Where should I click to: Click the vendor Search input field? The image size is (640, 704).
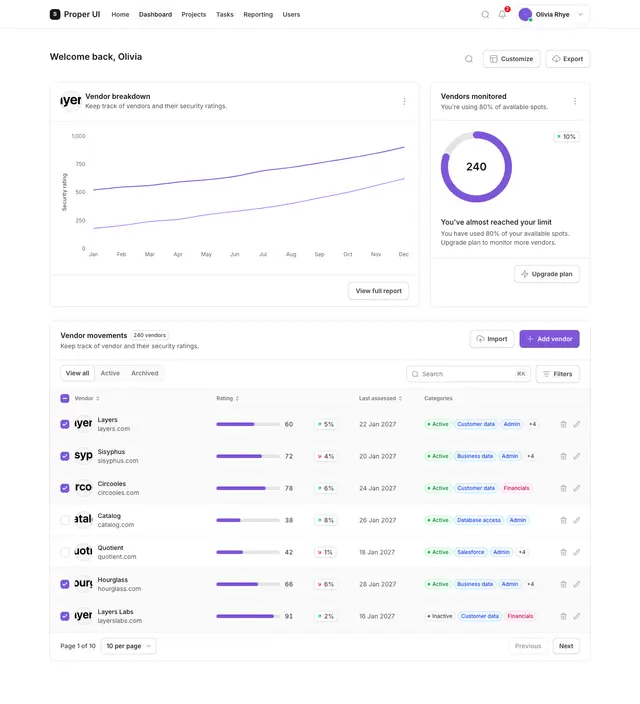[x=468, y=374]
